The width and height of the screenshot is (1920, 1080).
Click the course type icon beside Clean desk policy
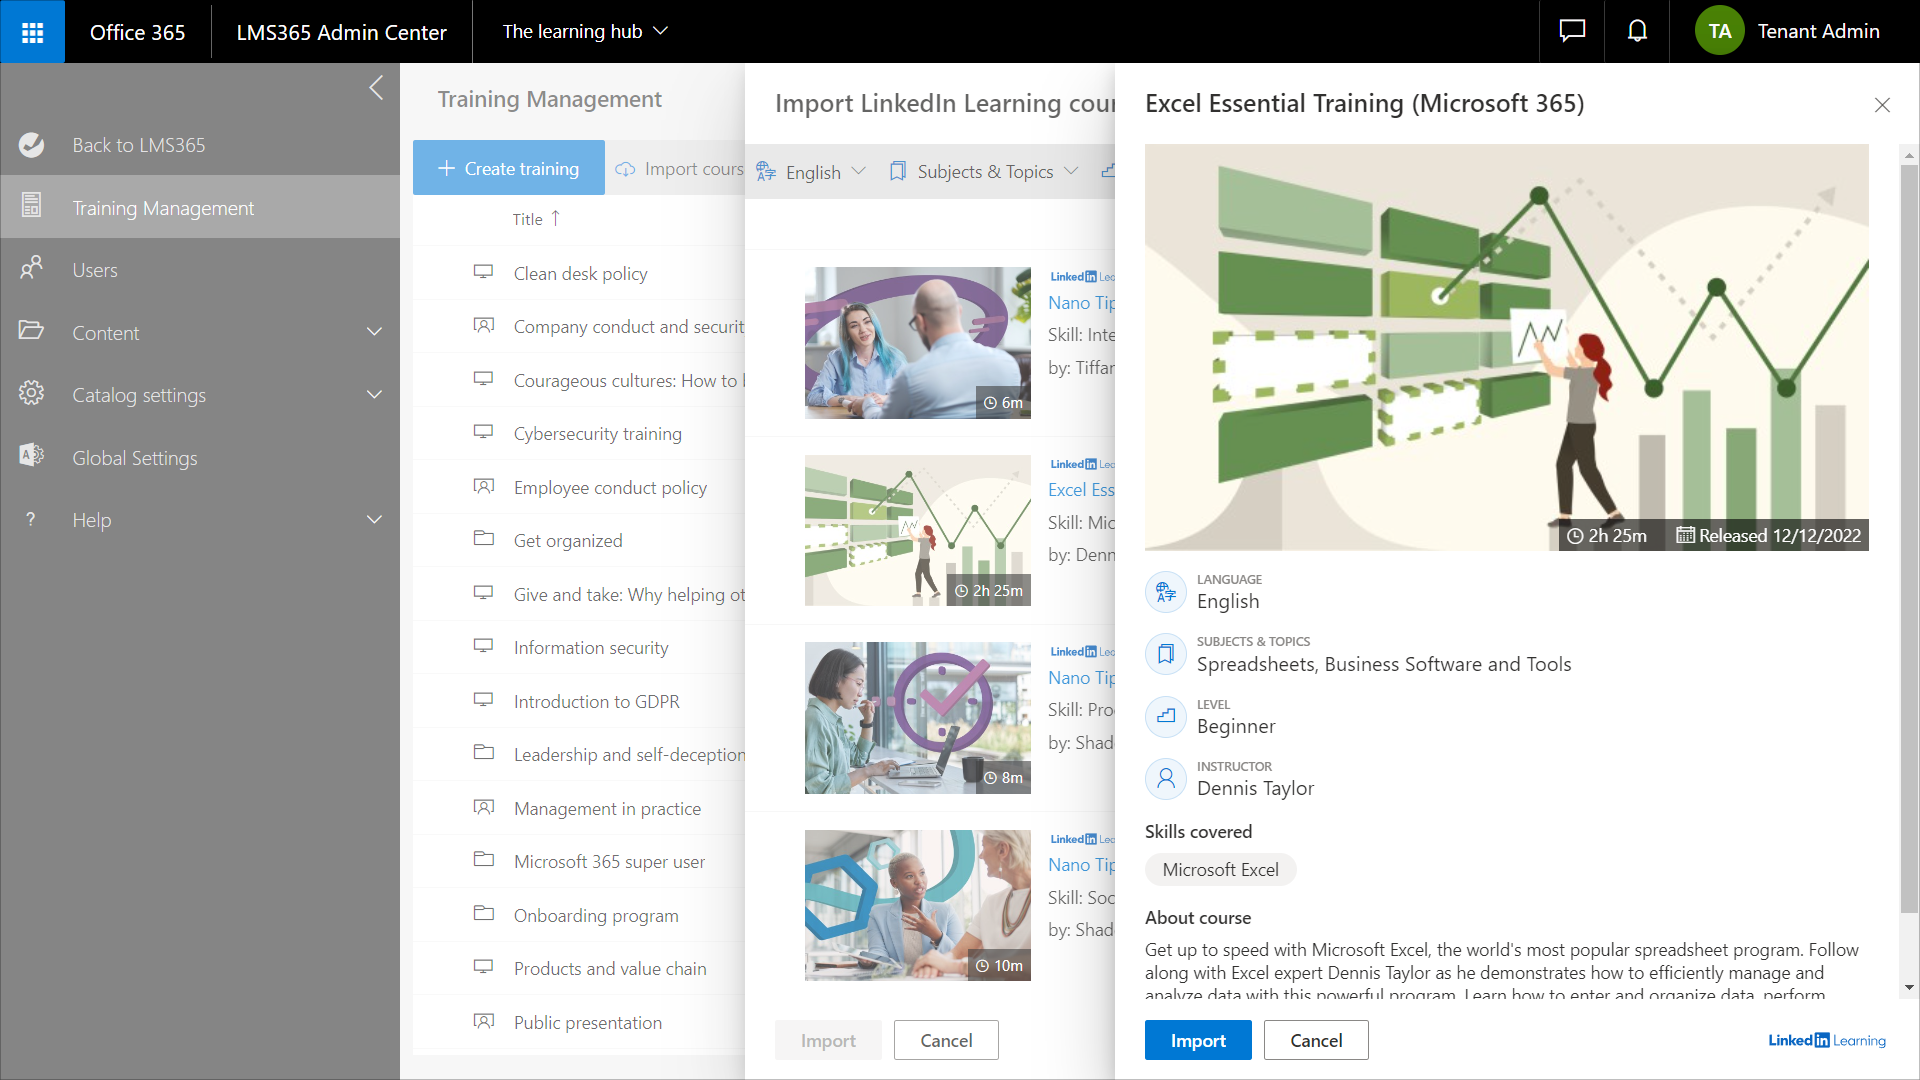tap(484, 272)
